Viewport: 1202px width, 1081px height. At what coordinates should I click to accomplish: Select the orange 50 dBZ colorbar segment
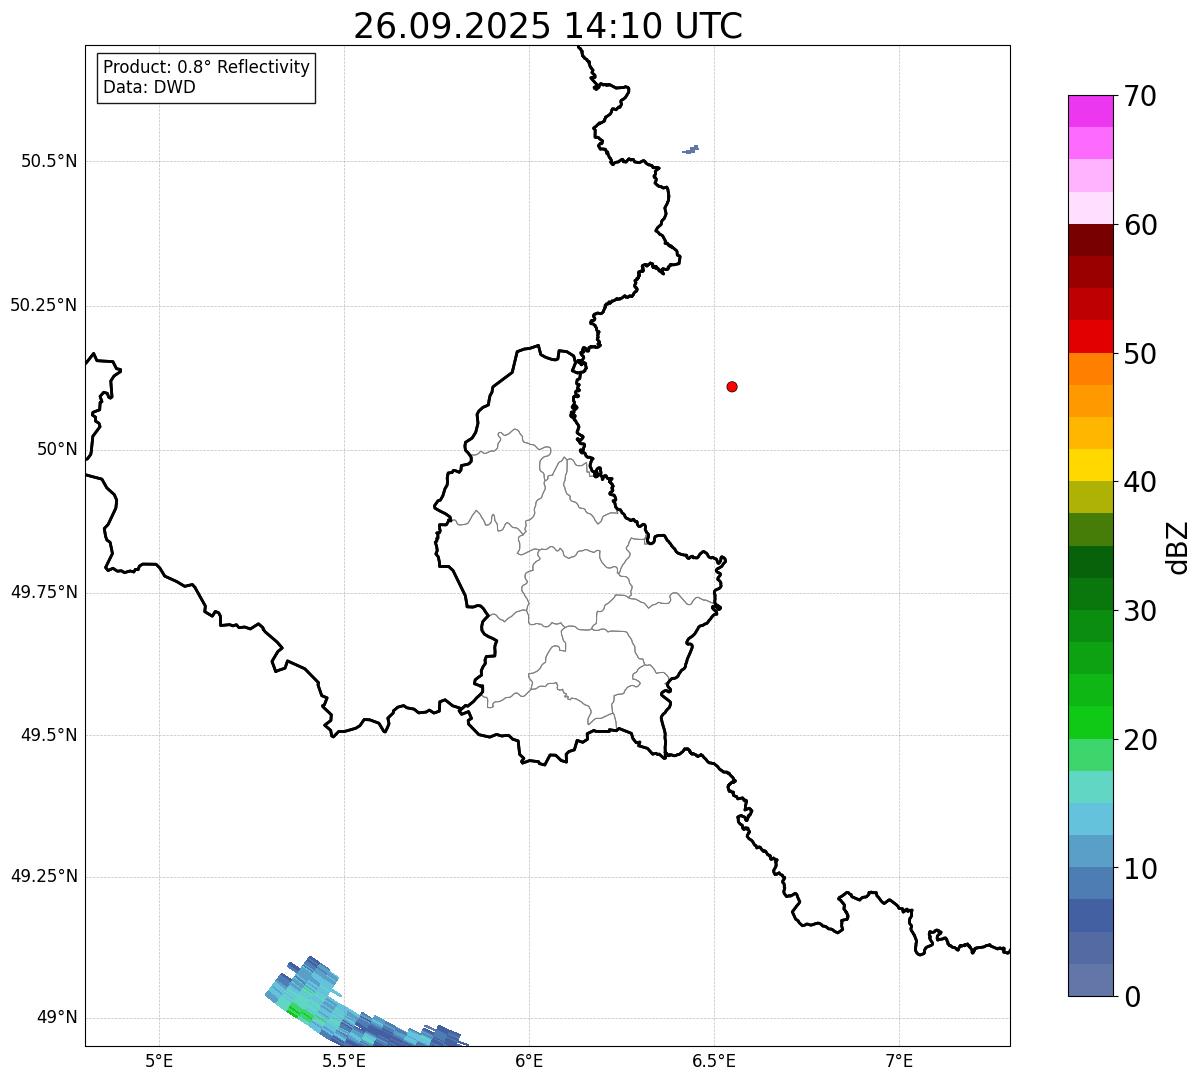1090,369
